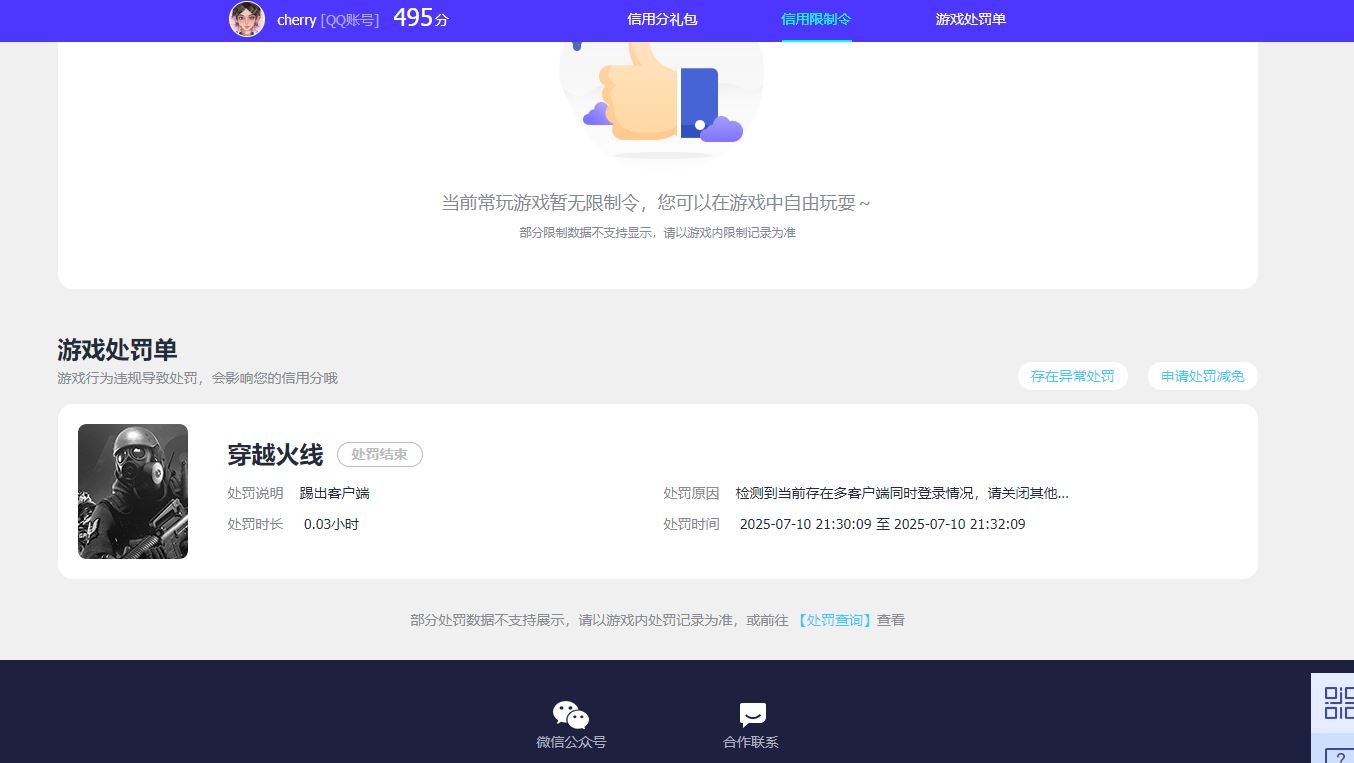Click the WeChat 微信公众号 icon
Screen dimensions: 1354x763
(x=571, y=715)
